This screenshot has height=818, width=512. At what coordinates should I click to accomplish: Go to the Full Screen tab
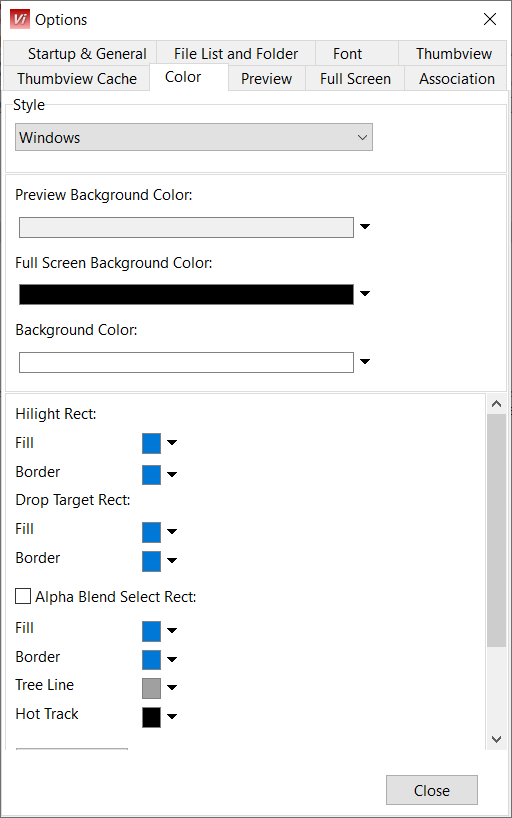tap(355, 79)
